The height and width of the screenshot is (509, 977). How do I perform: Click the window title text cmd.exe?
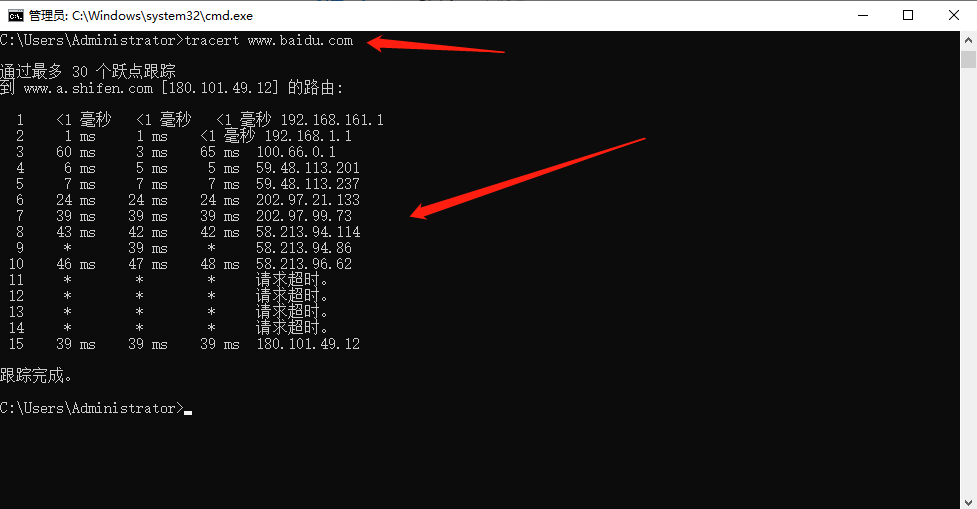(141, 16)
